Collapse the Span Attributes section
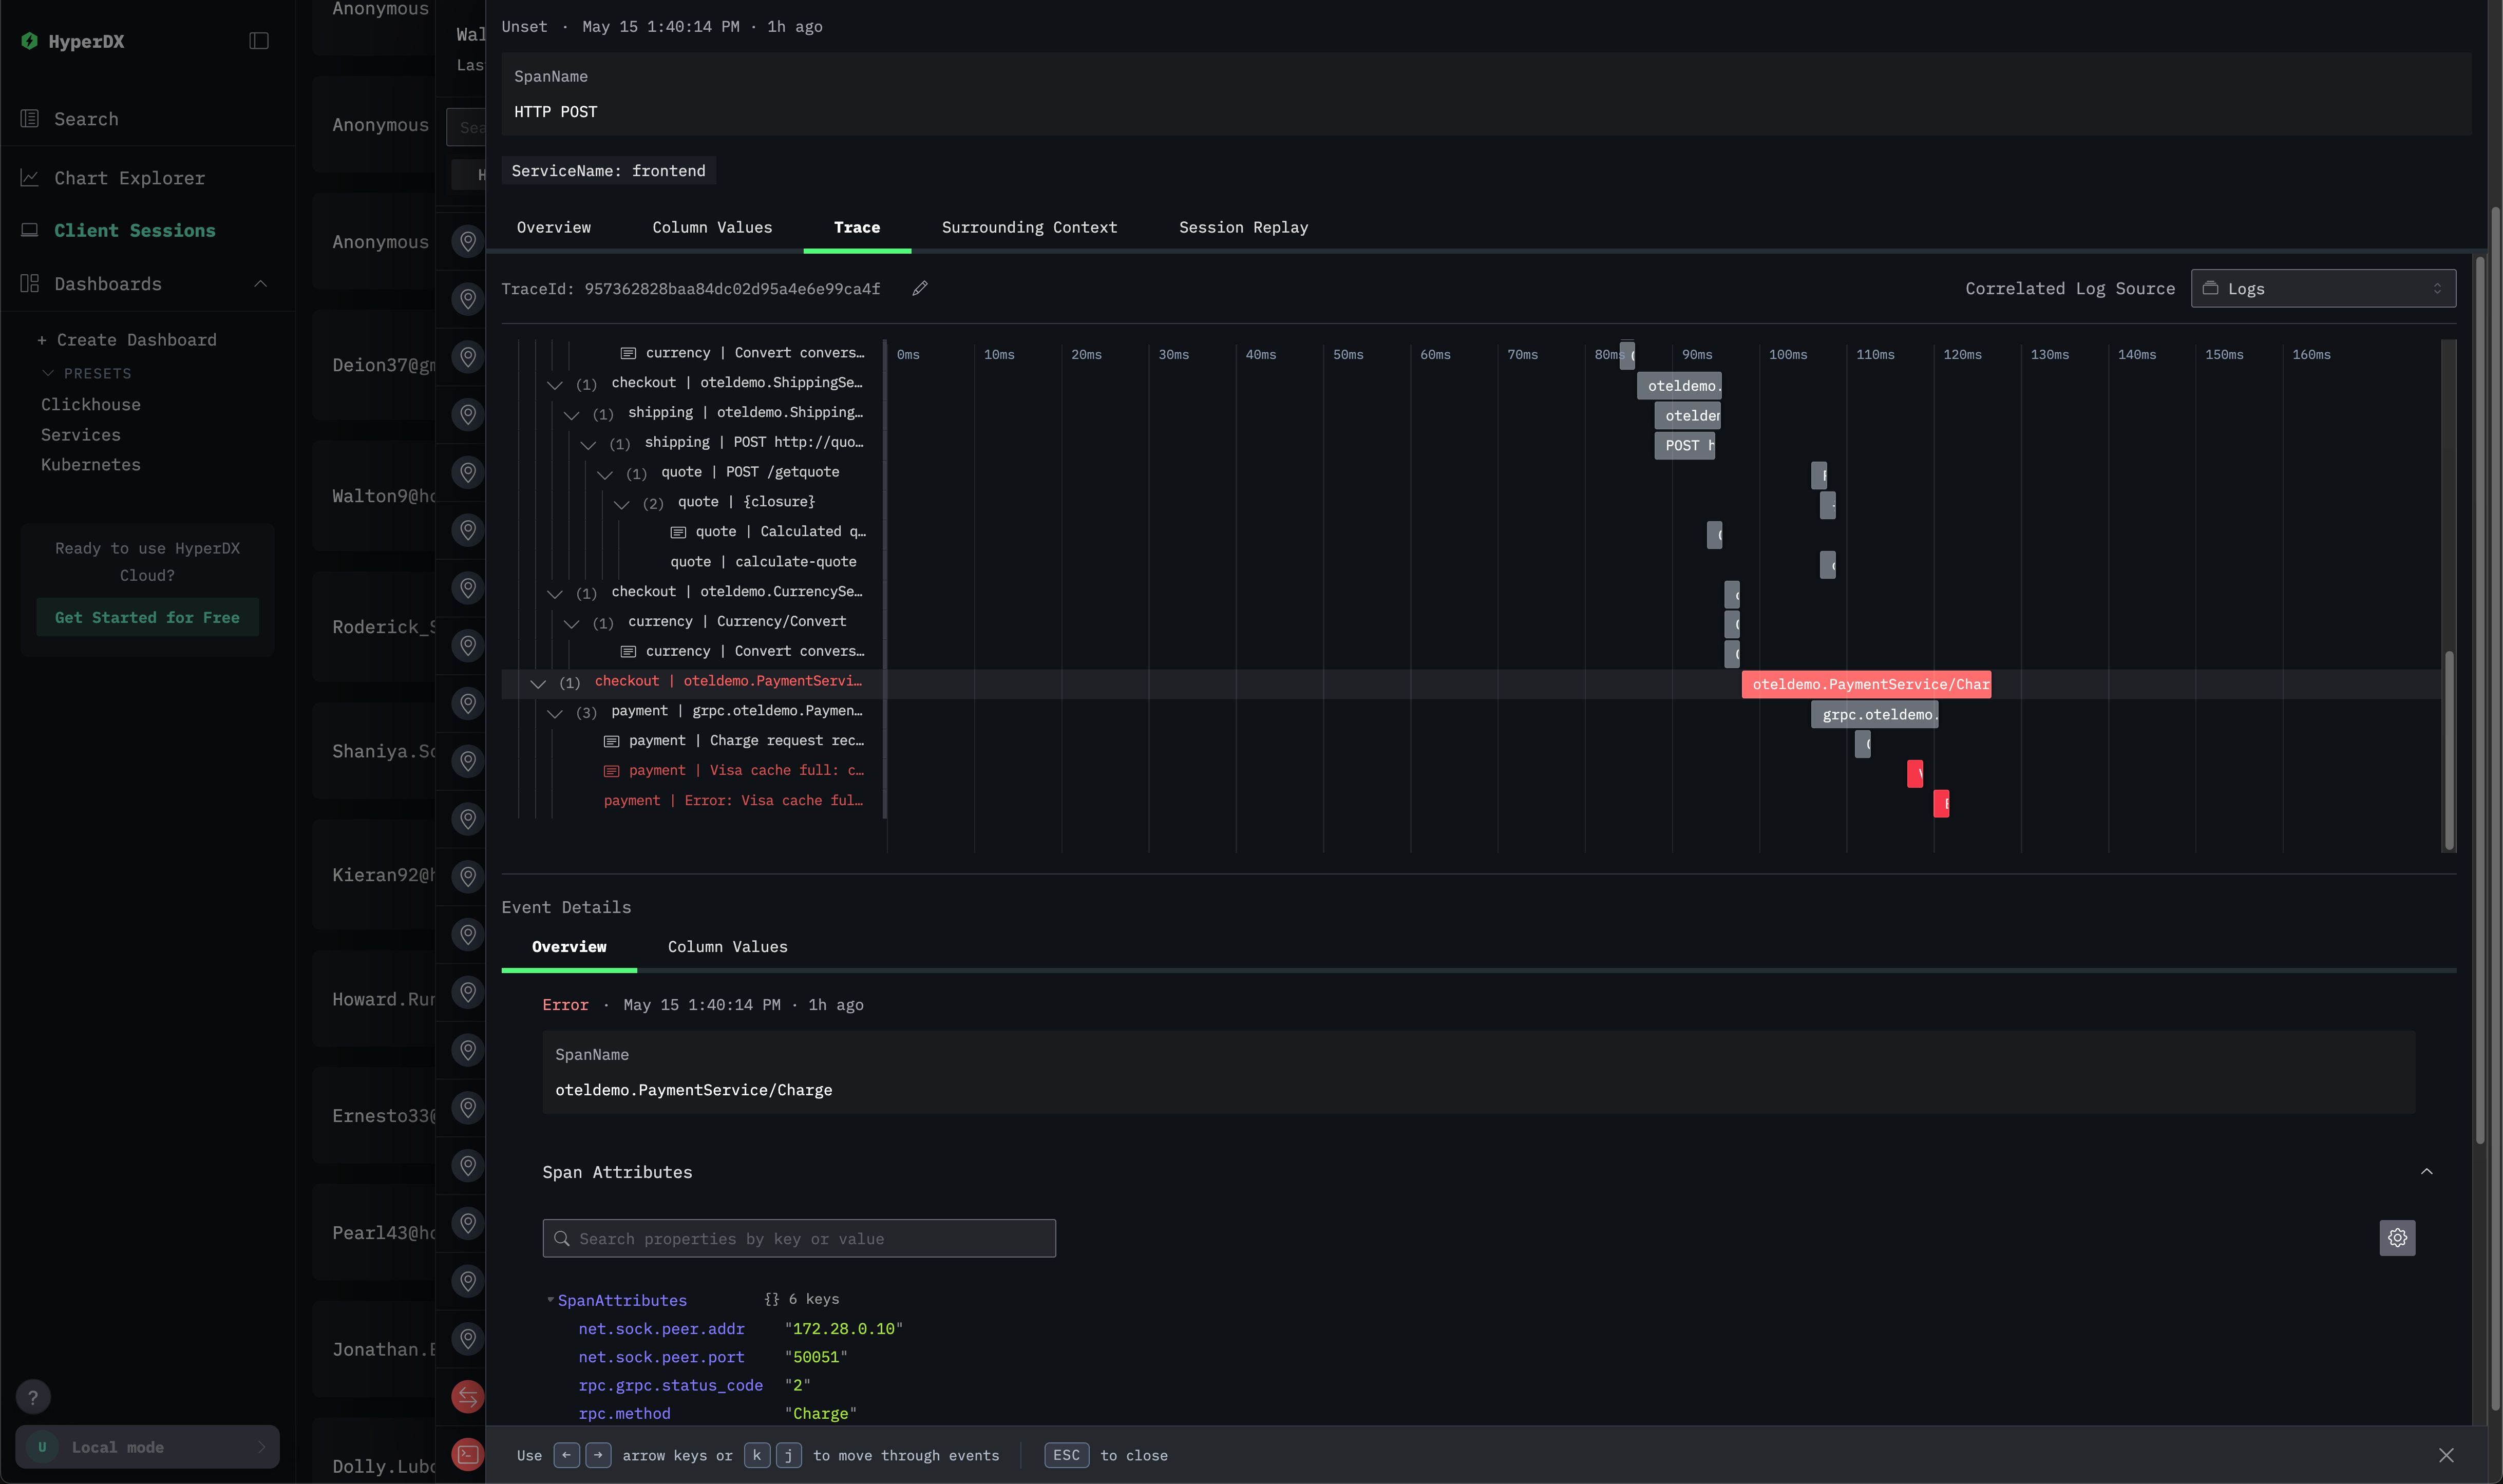The height and width of the screenshot is (1484, 2503). click(x=2425, y=1172)
